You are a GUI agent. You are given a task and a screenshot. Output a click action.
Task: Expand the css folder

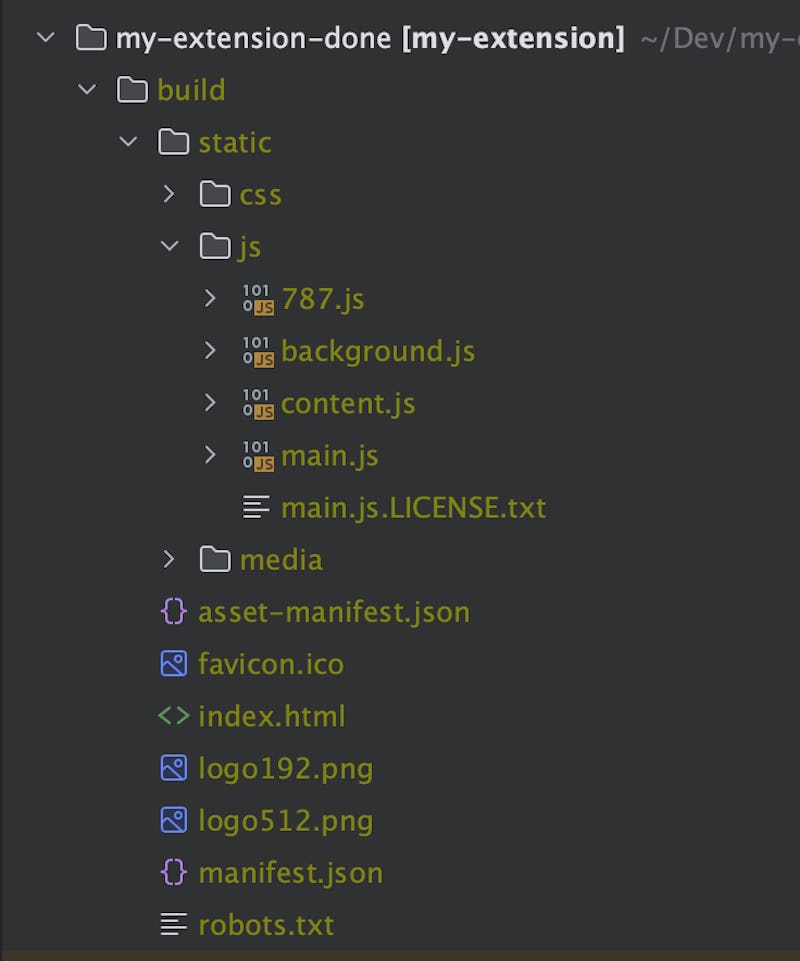169,194
